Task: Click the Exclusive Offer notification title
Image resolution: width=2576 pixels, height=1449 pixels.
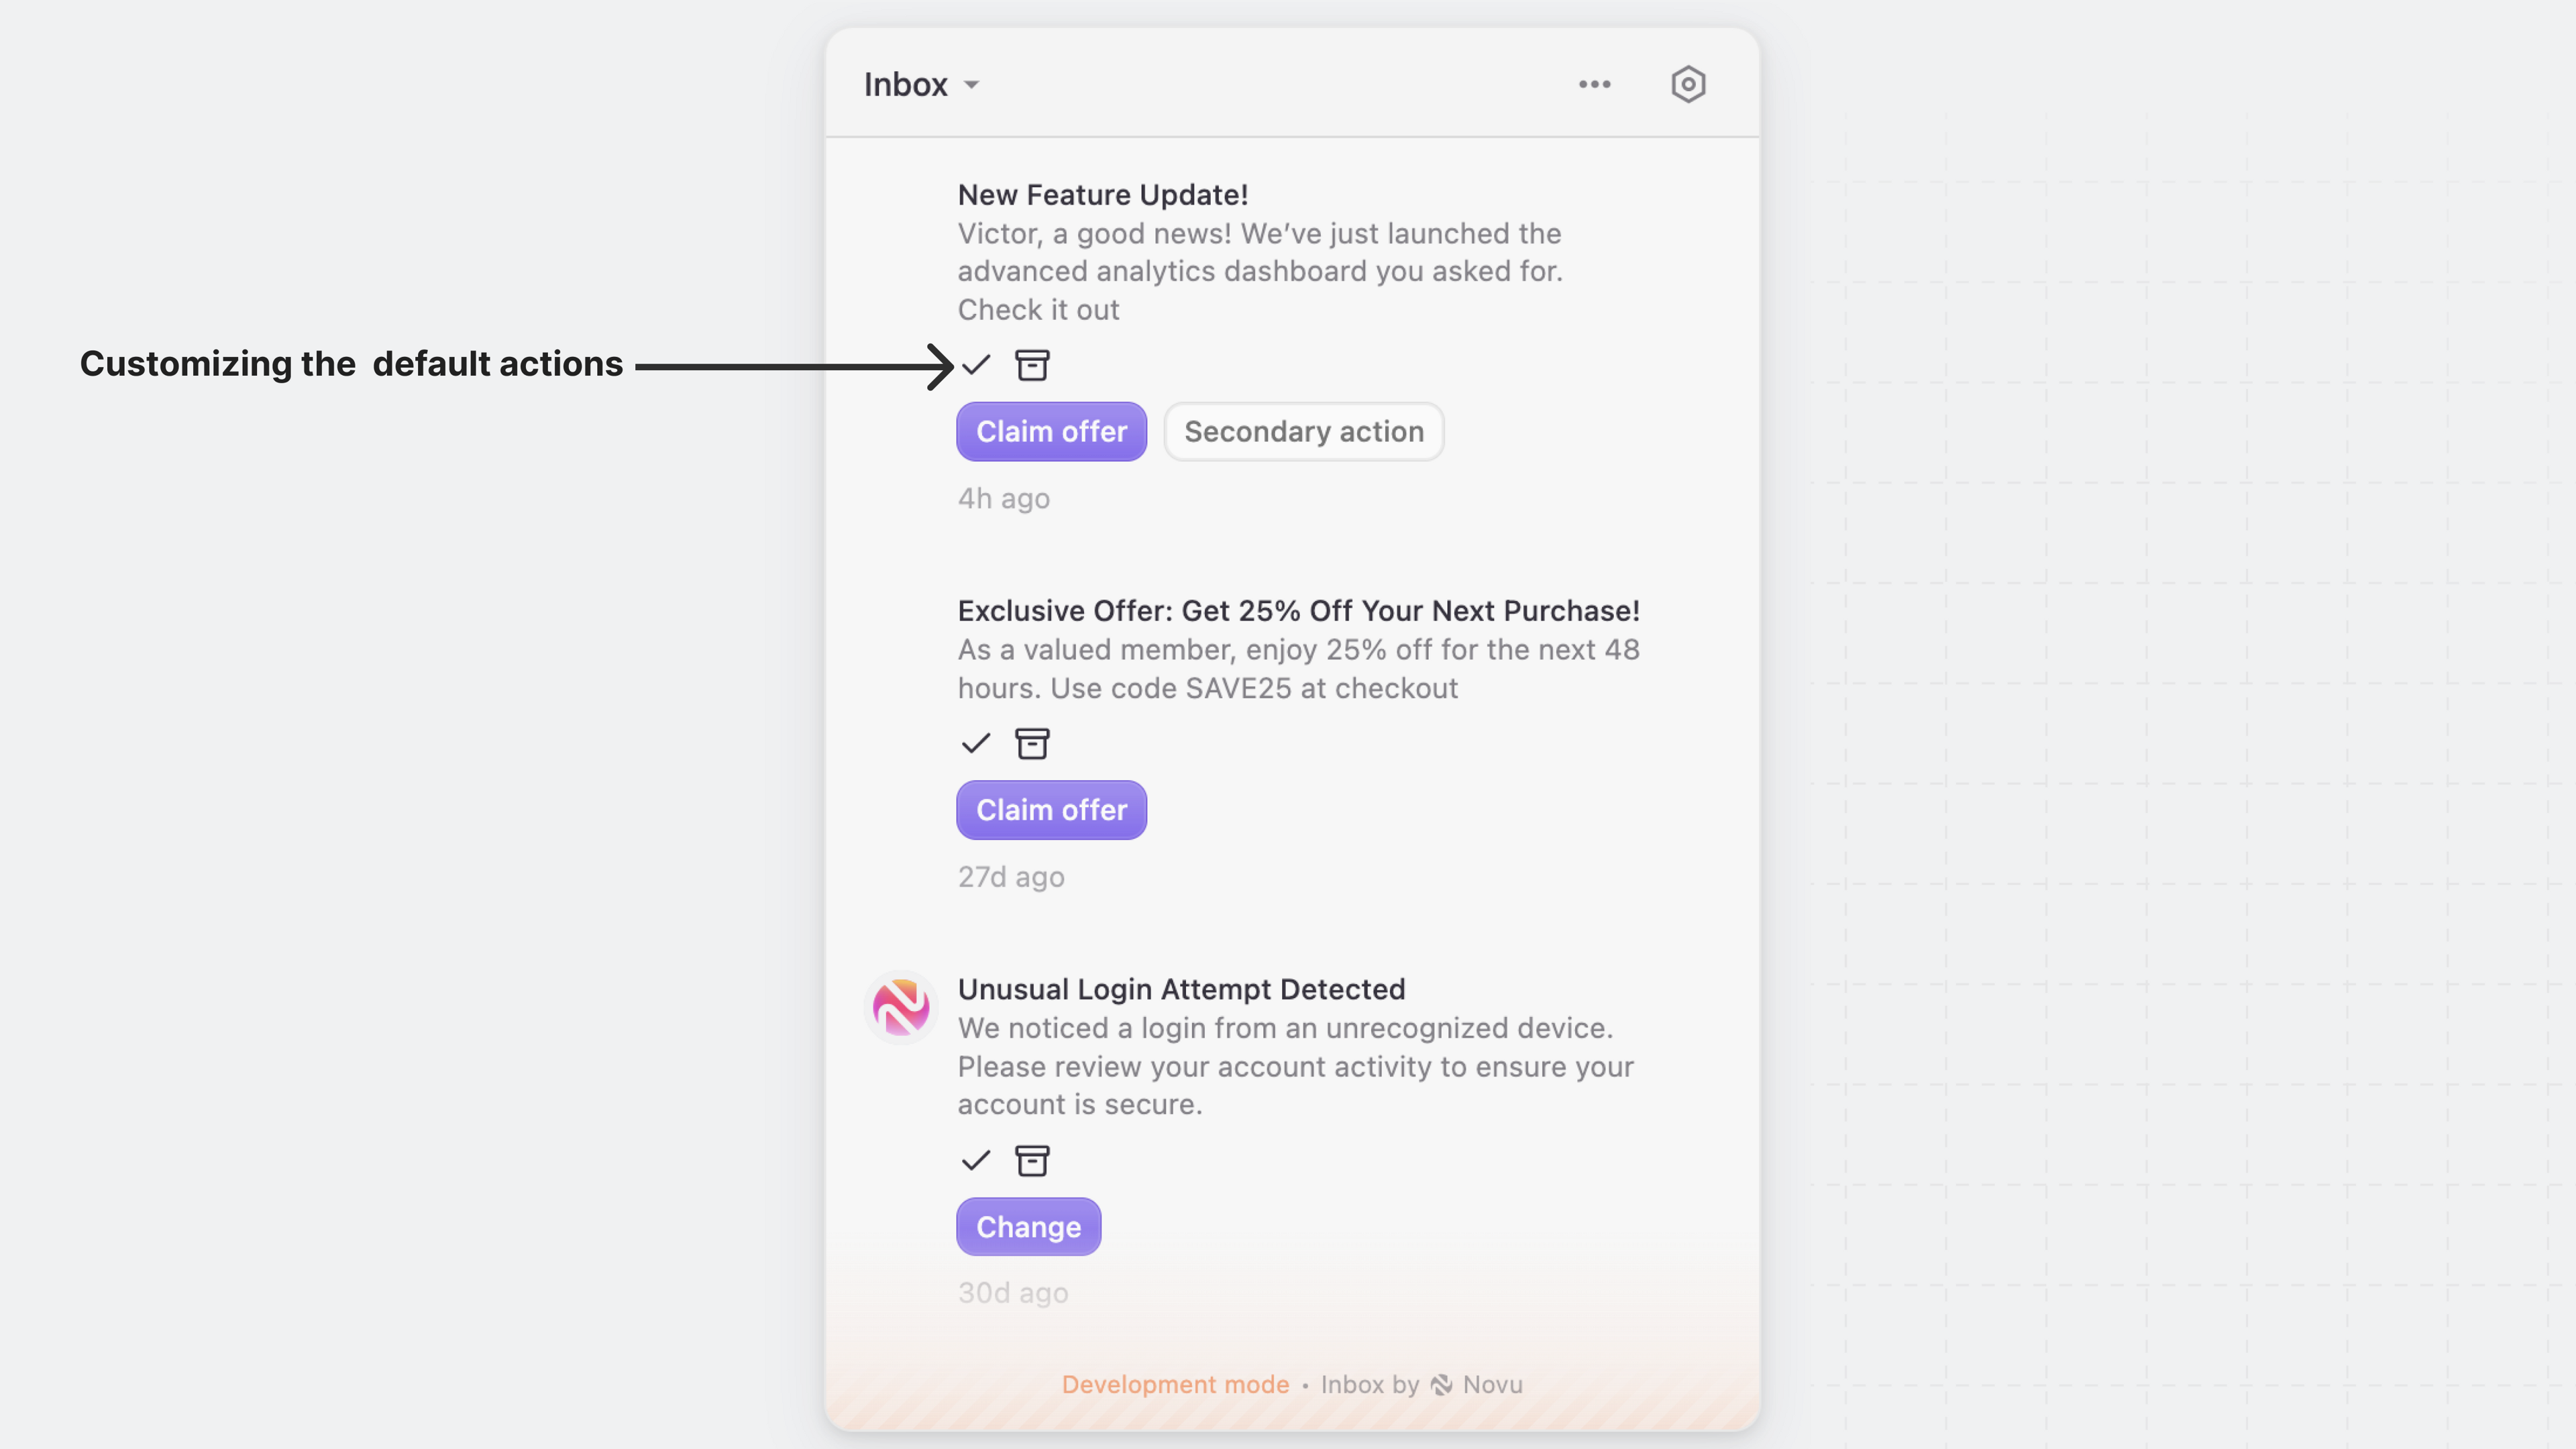Action: click(1297, 610)
